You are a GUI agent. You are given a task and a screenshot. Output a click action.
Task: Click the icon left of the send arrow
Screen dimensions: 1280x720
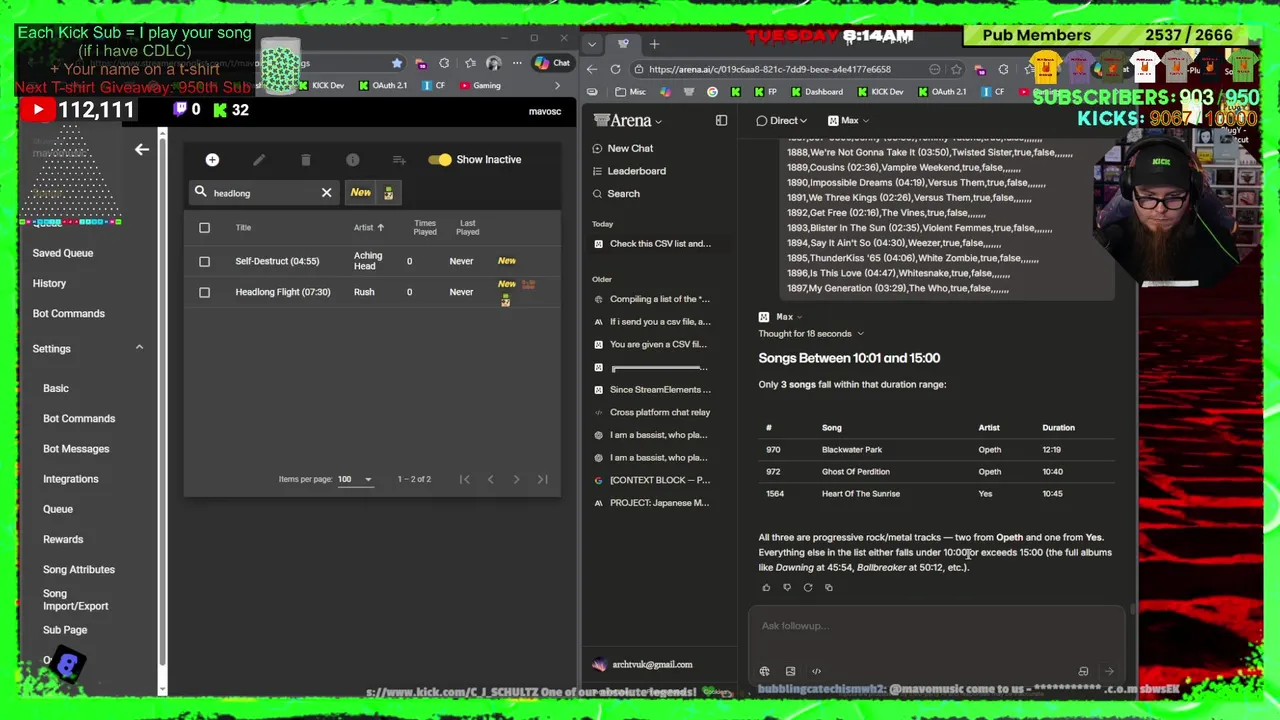[1083, 671]
